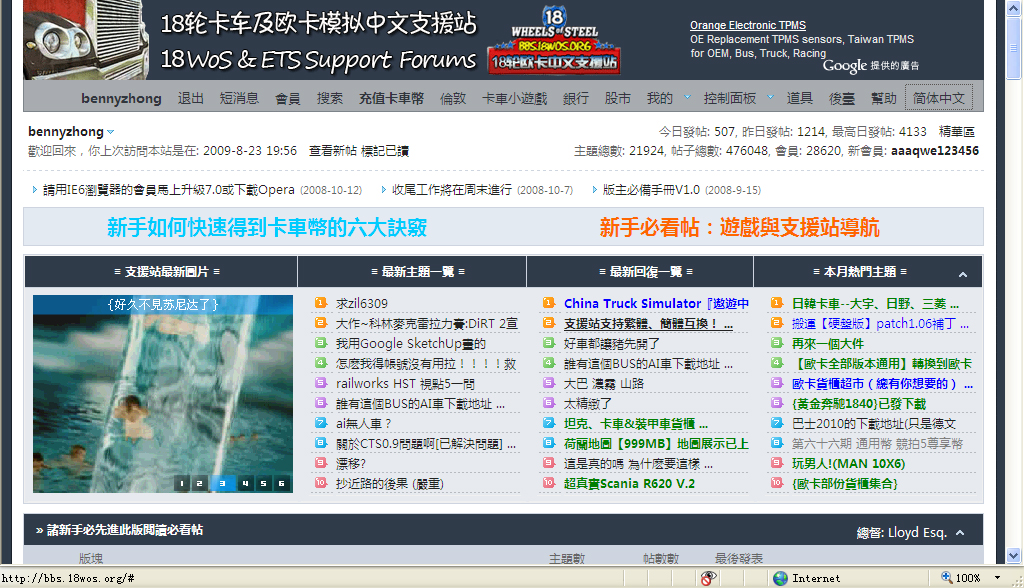Click page scrollbar down arrow

pyautogui.click(x=1014, y=556)
